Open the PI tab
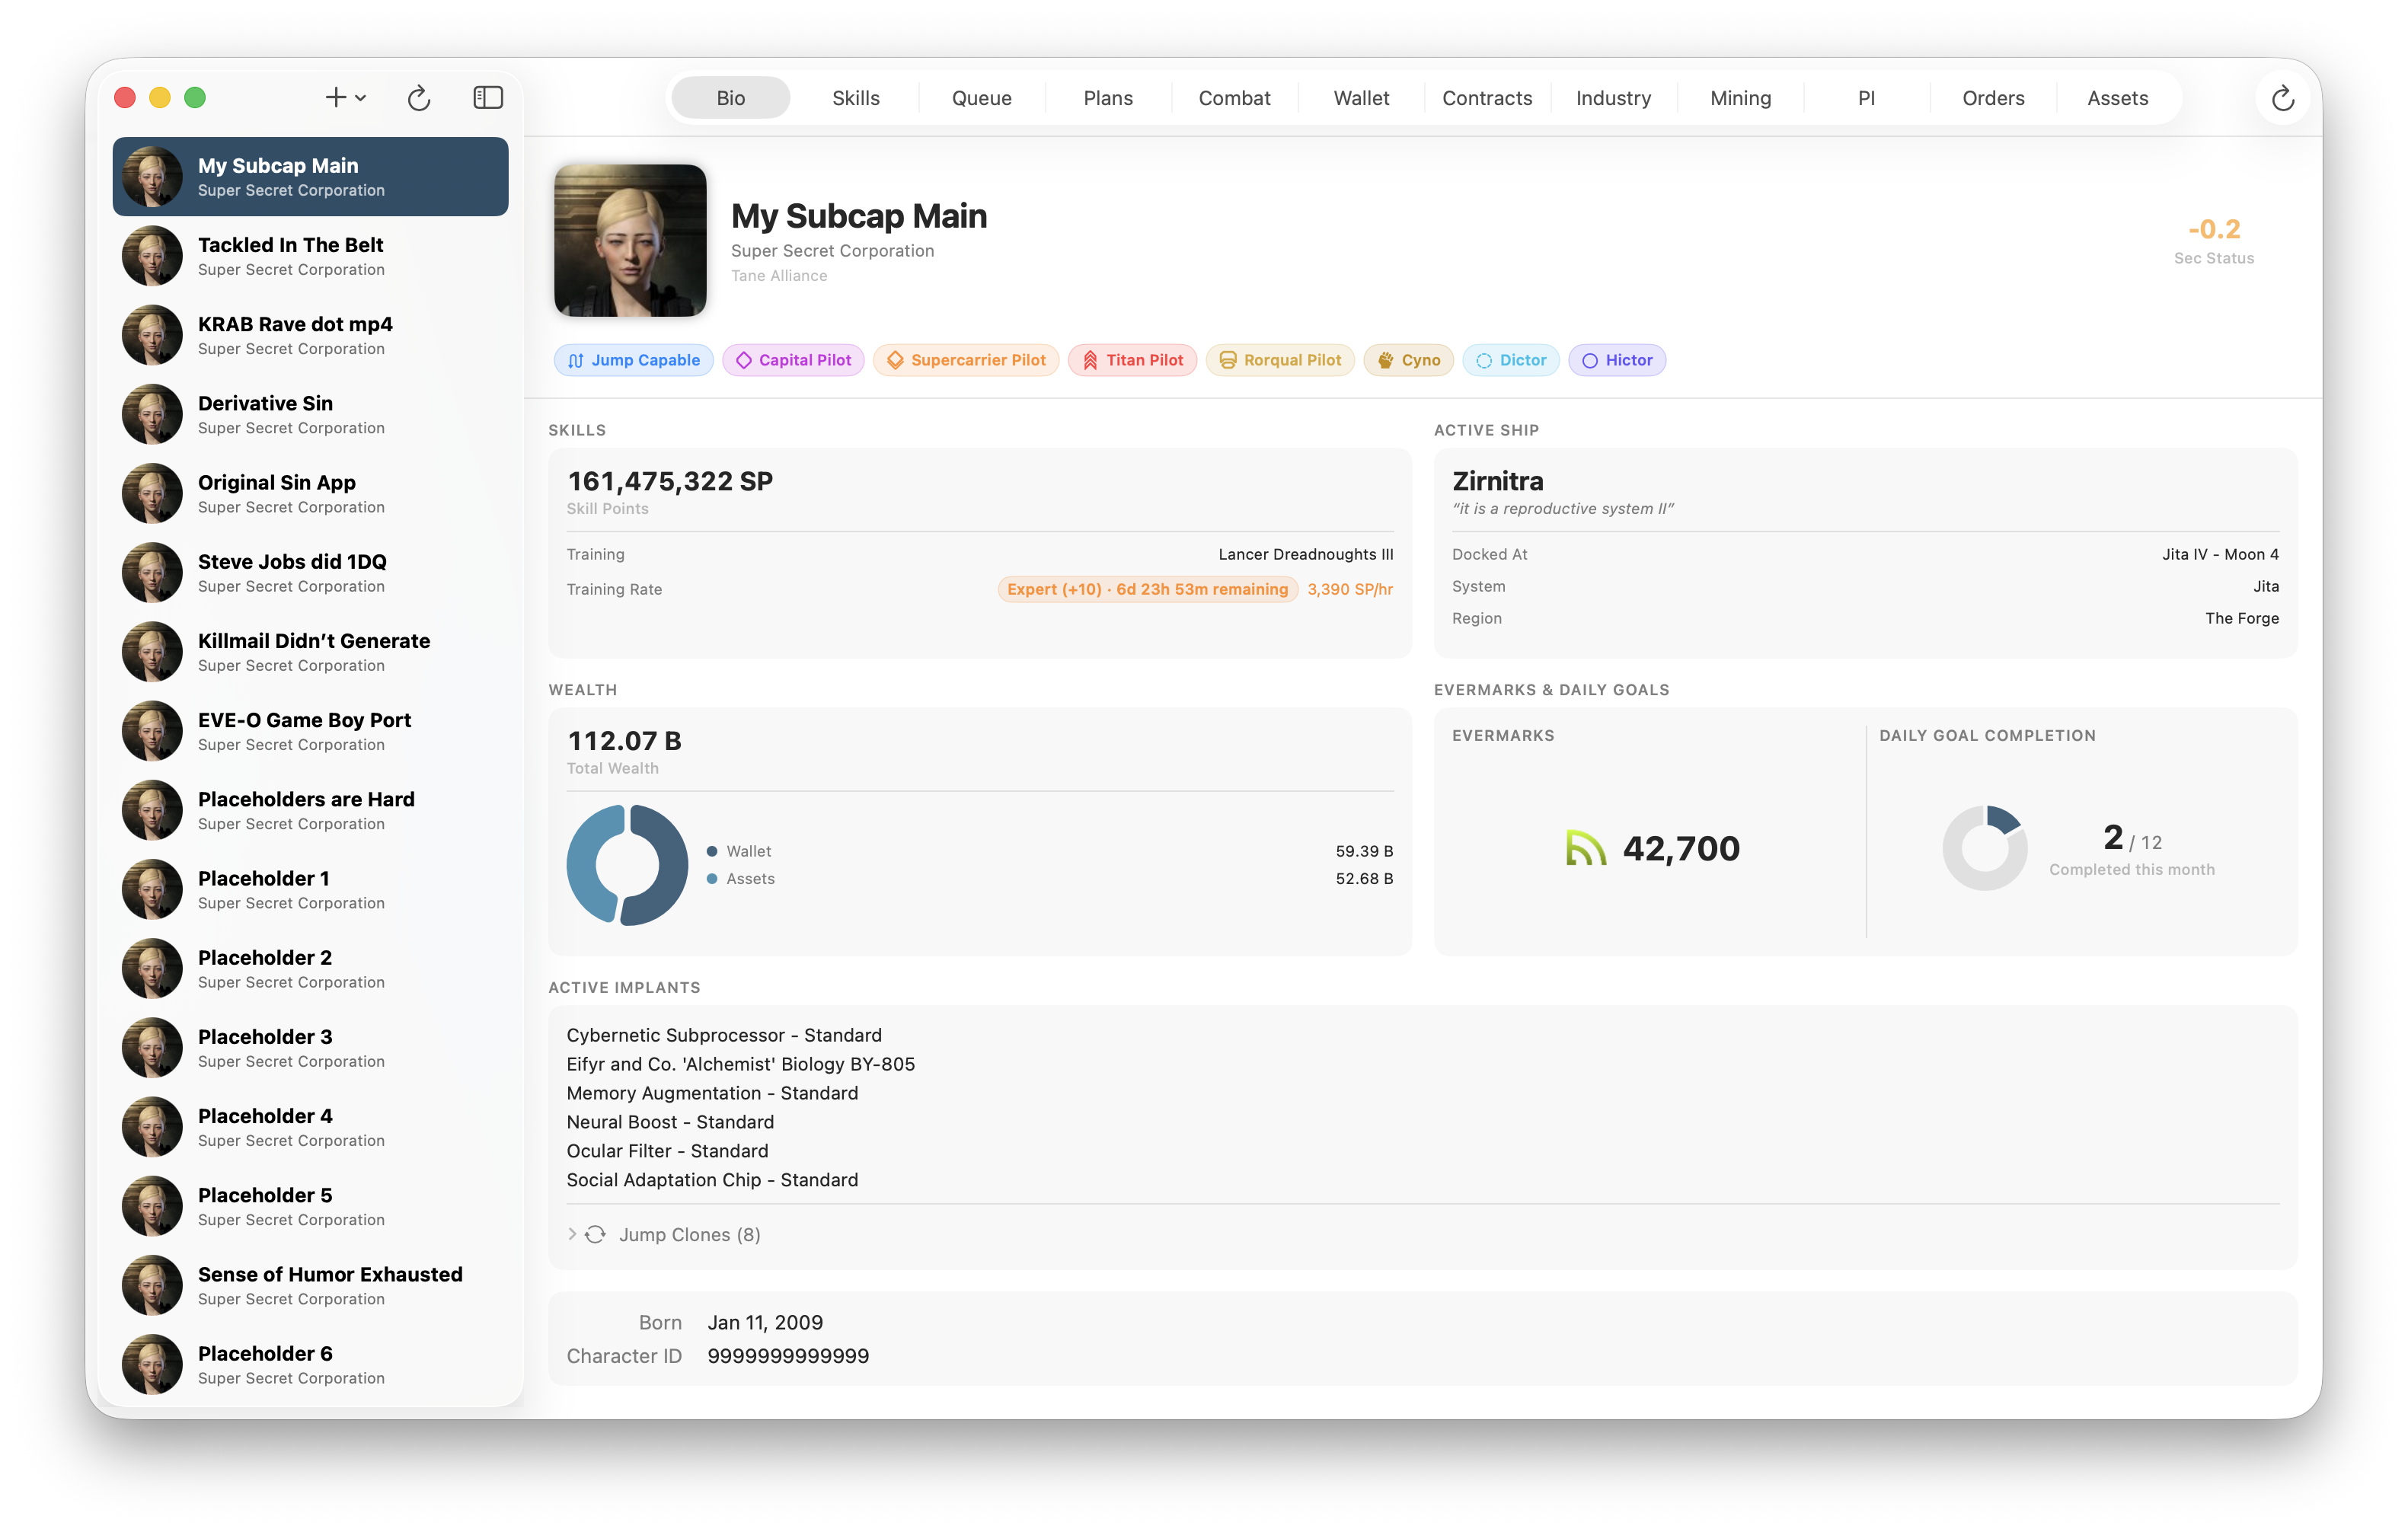This screenshot has width=2408, height=1532. 1866,98
